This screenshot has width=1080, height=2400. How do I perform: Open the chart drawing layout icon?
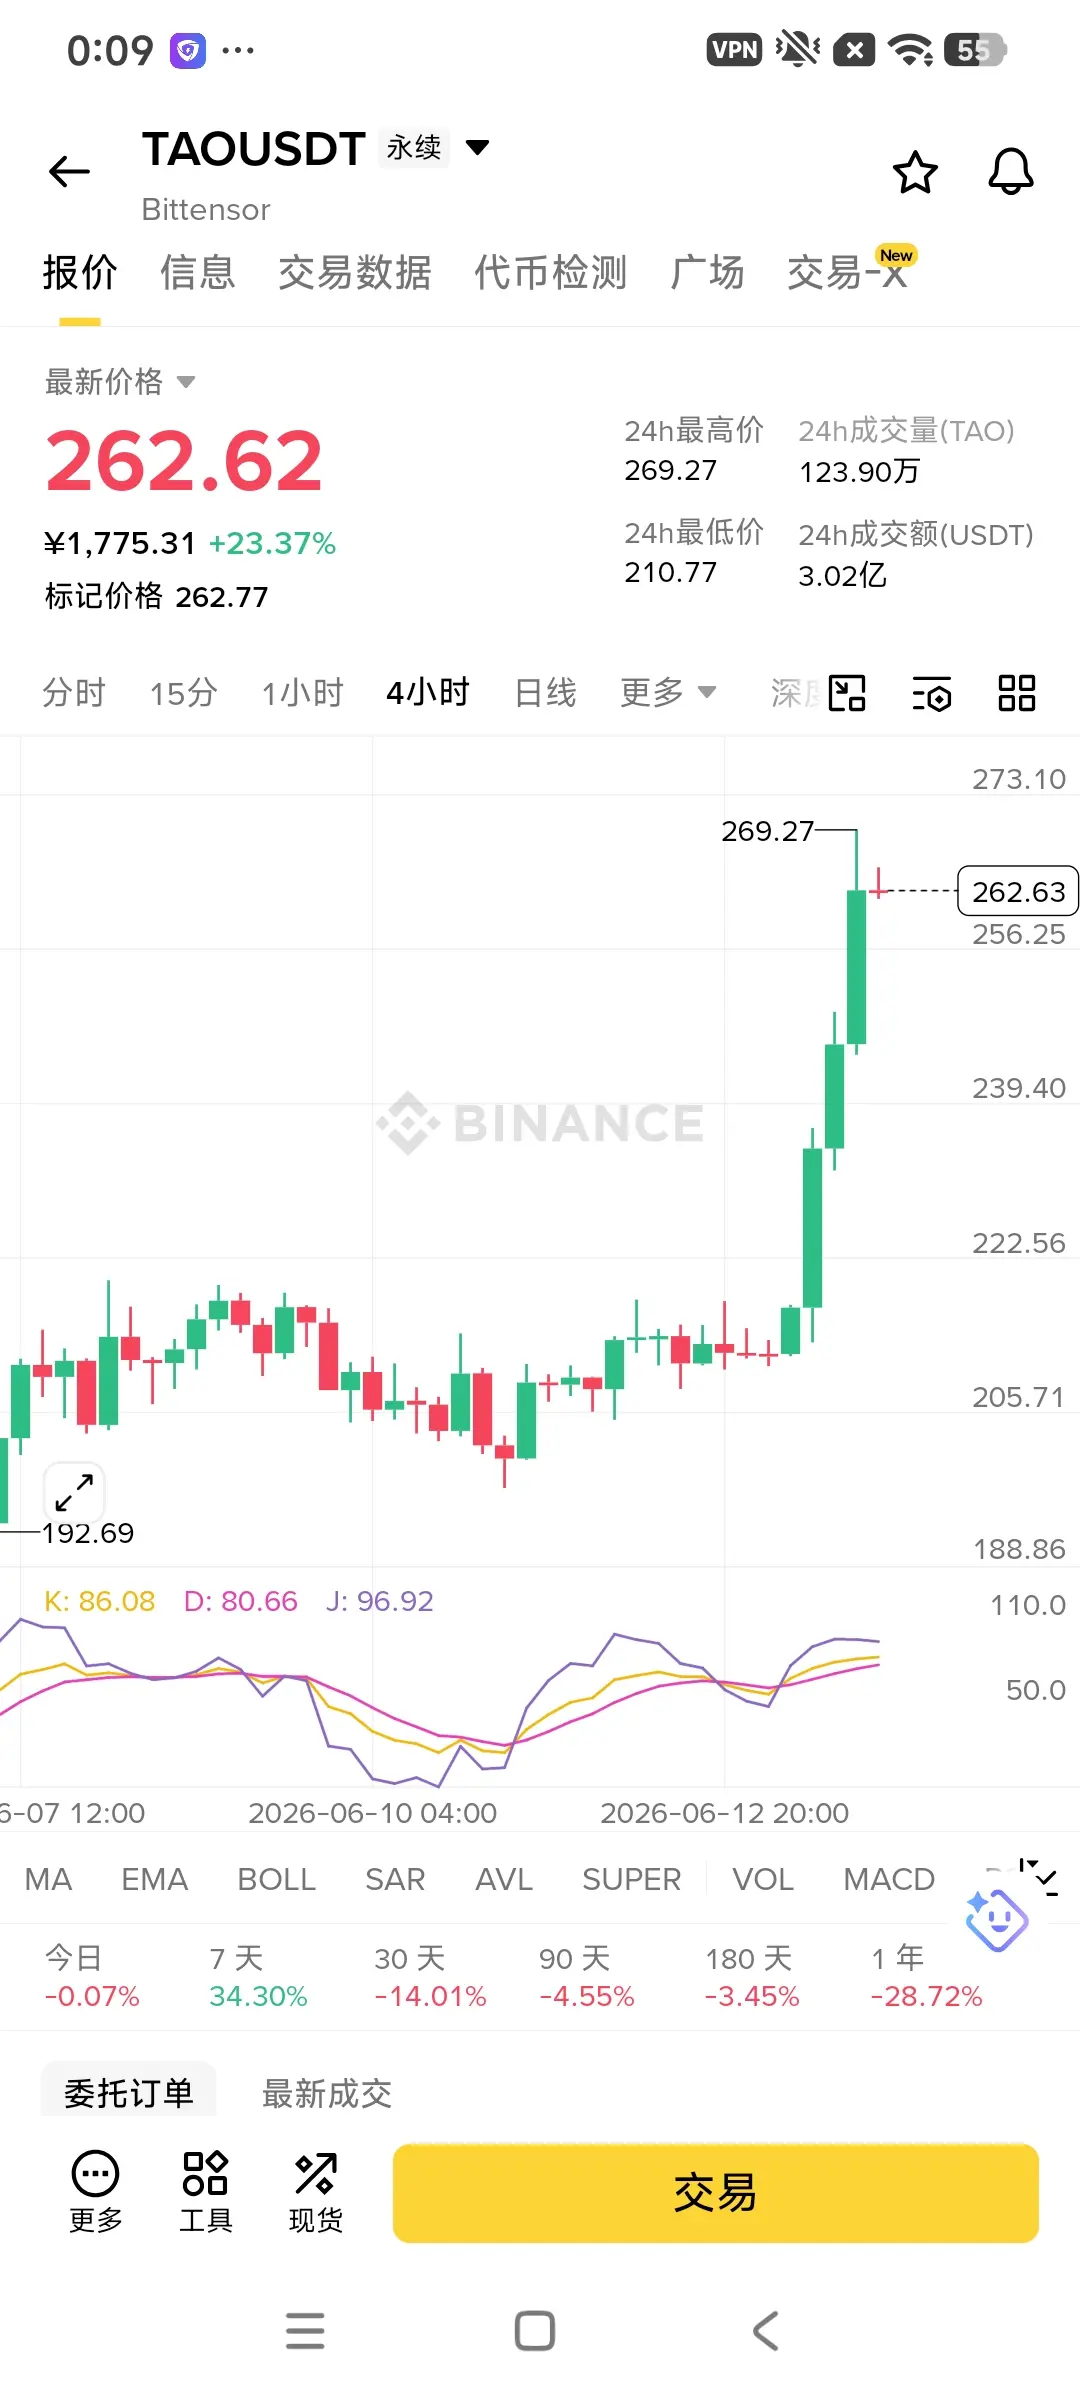(846, 693)
